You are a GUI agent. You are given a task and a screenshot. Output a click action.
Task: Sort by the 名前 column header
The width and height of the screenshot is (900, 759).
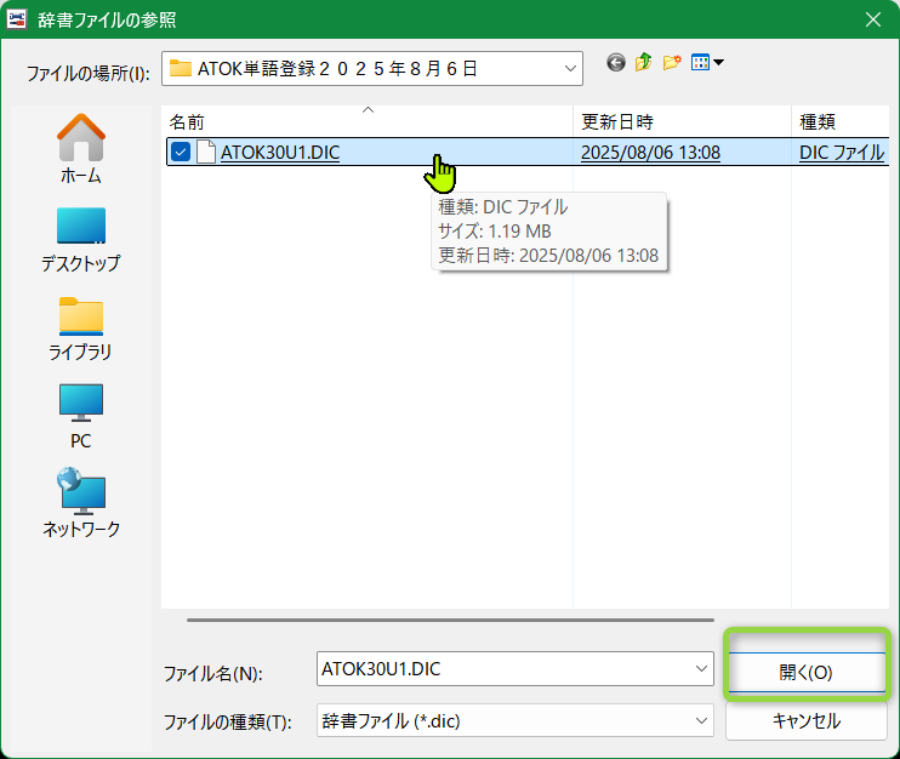tap(367, 122)
